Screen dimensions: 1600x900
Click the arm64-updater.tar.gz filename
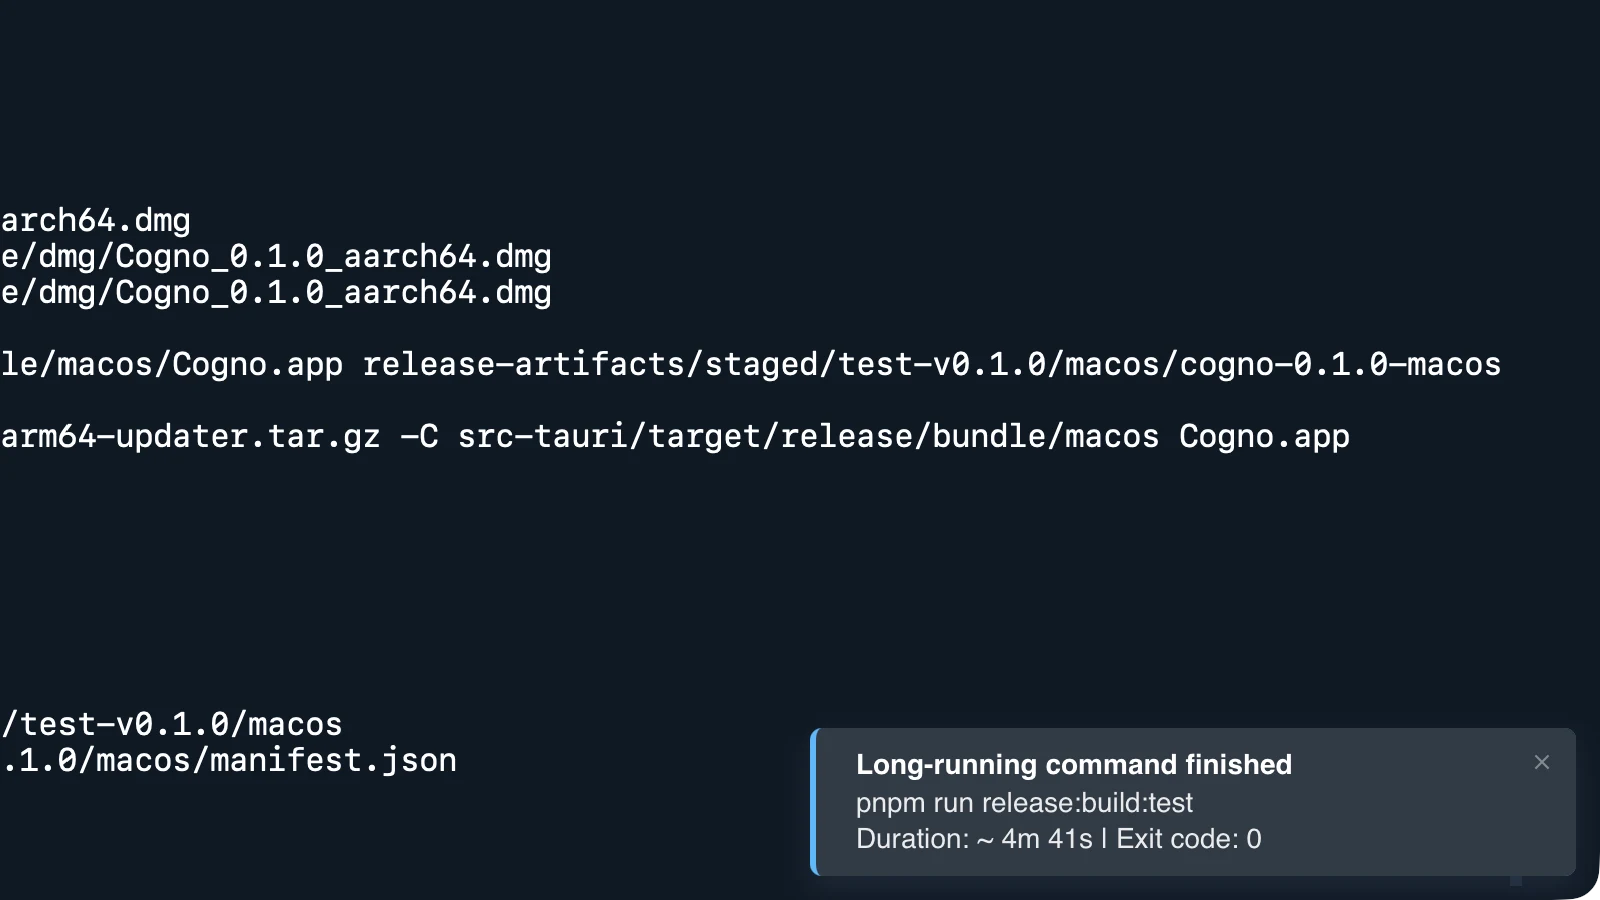(190, 436)
